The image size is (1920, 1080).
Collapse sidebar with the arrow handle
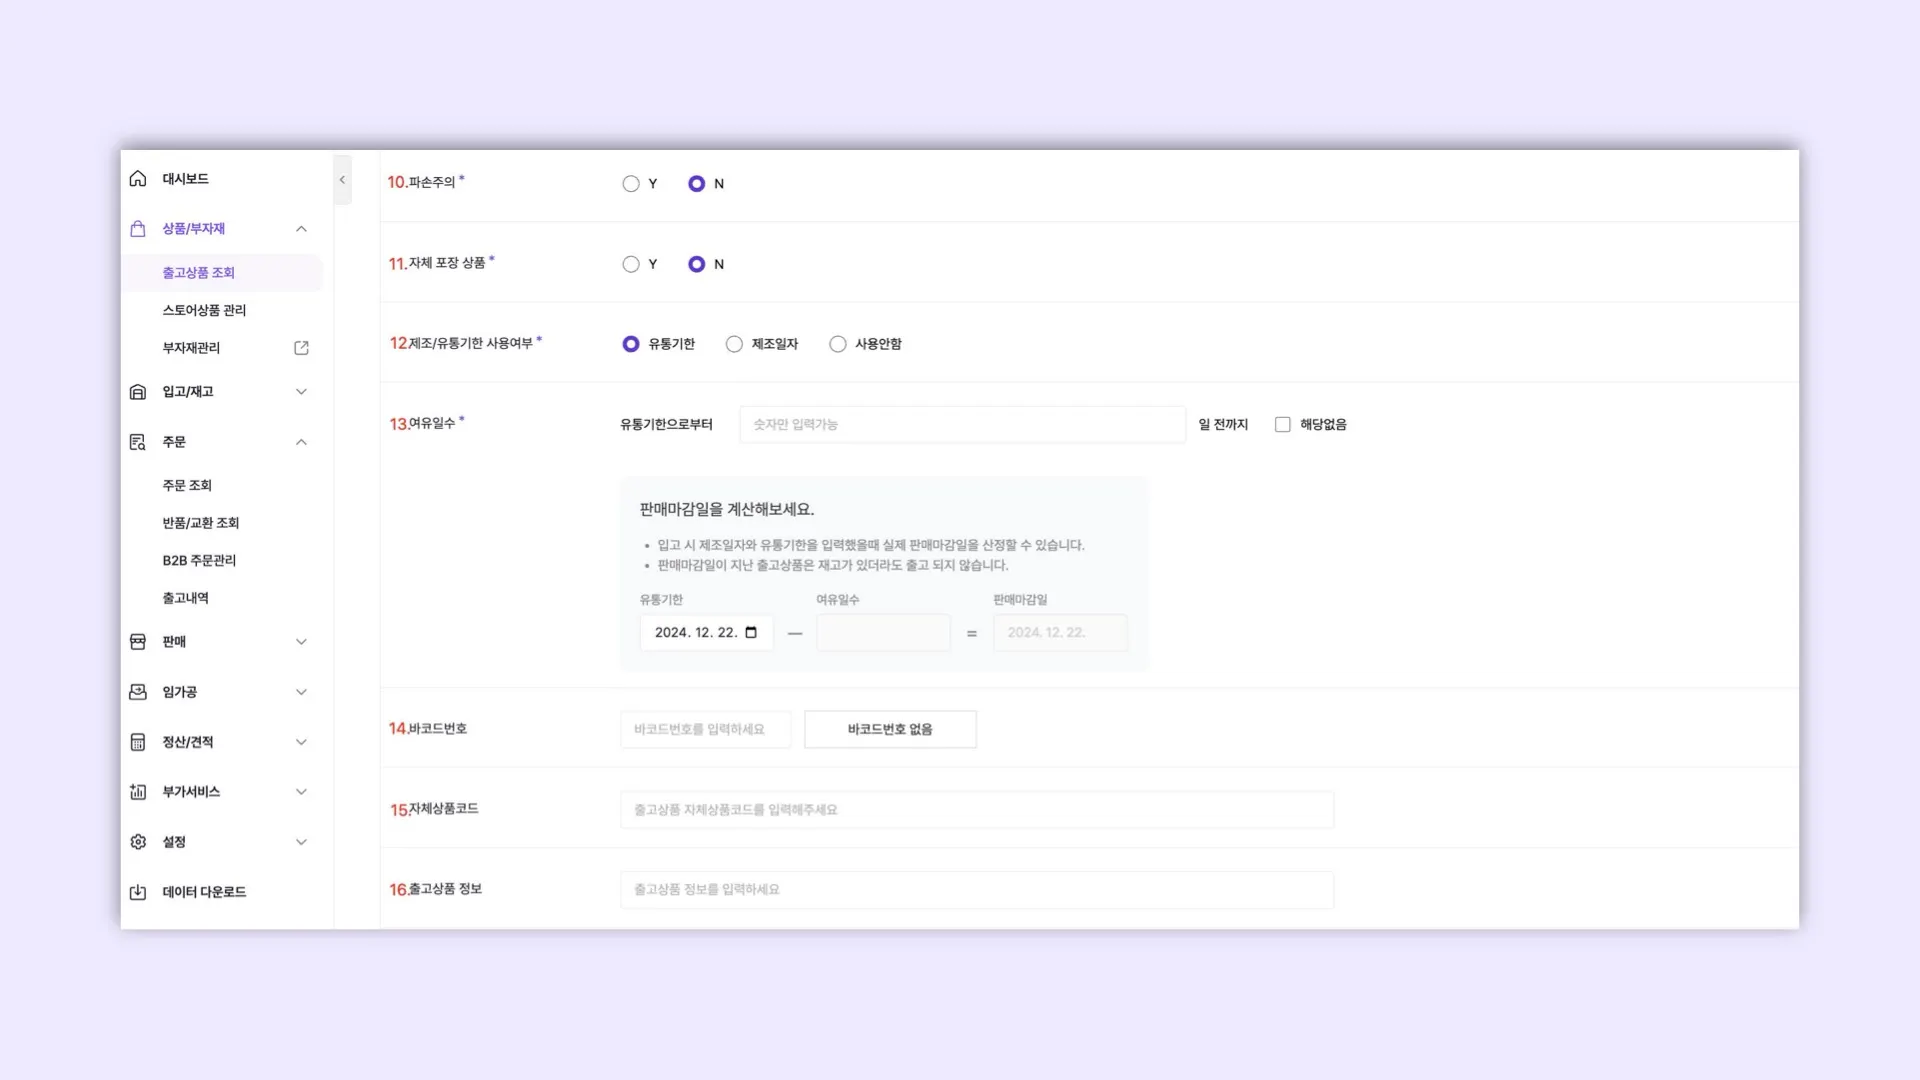click(x=342, y=180)
